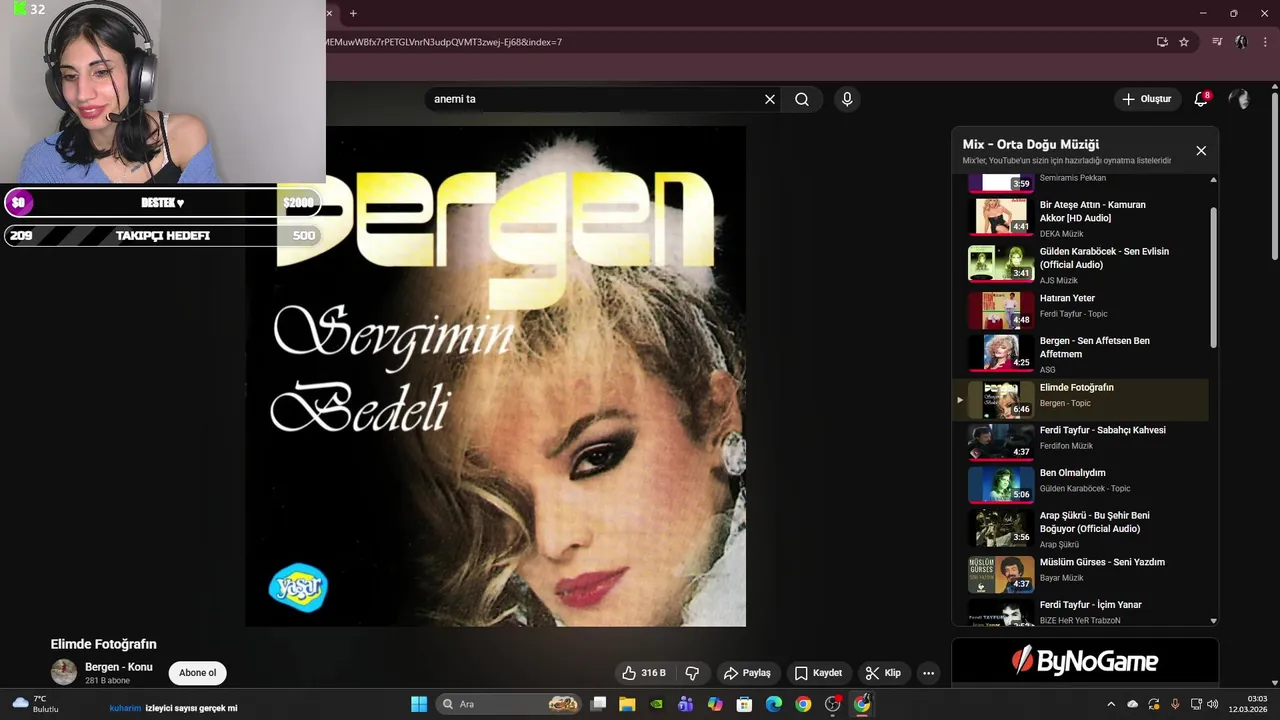Play Ben Olmalıydım by Gülden Karaböcek
Viewport: 1280px width, 720px height.
pyautogui.click(x=1087, y=485)
